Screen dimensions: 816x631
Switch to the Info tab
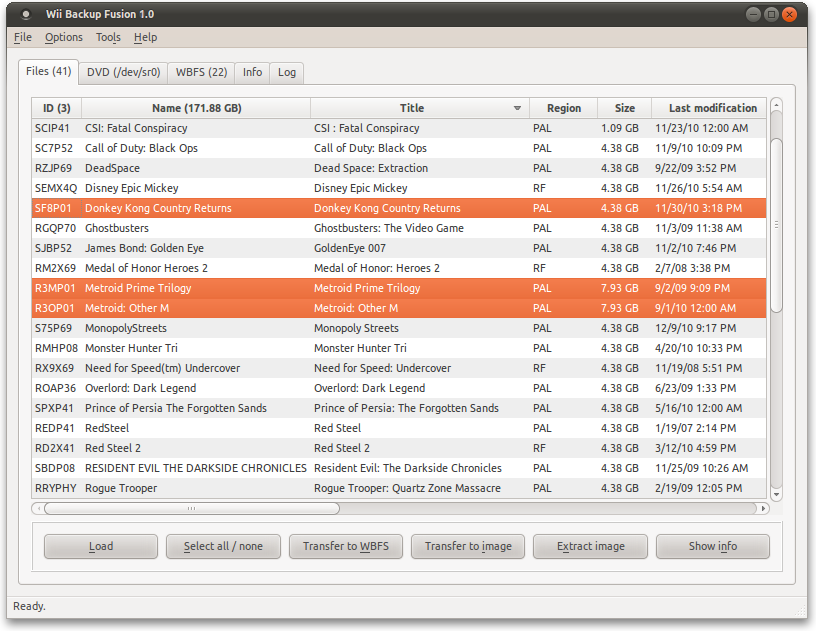(x=252, y=72)
